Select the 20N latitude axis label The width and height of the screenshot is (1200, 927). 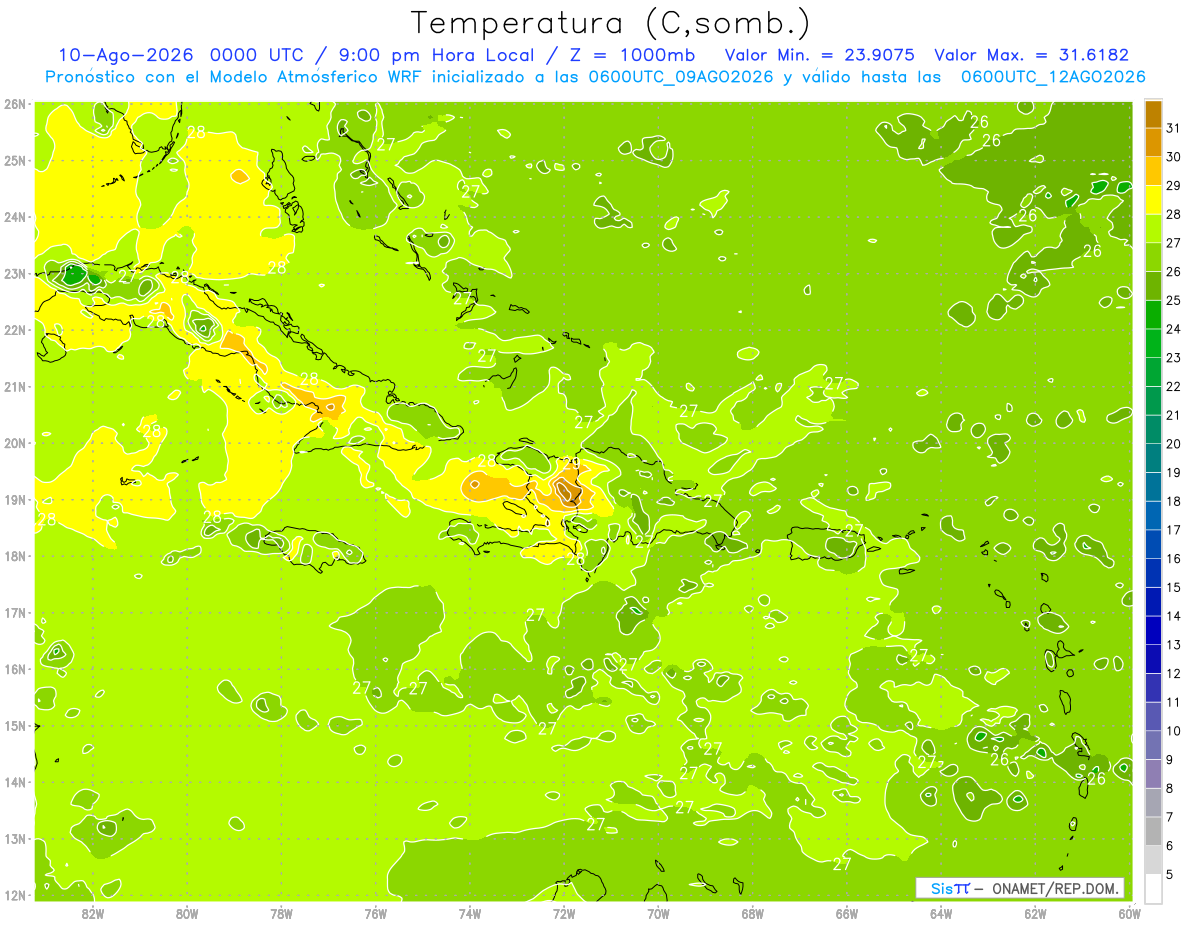click(14, 443)
